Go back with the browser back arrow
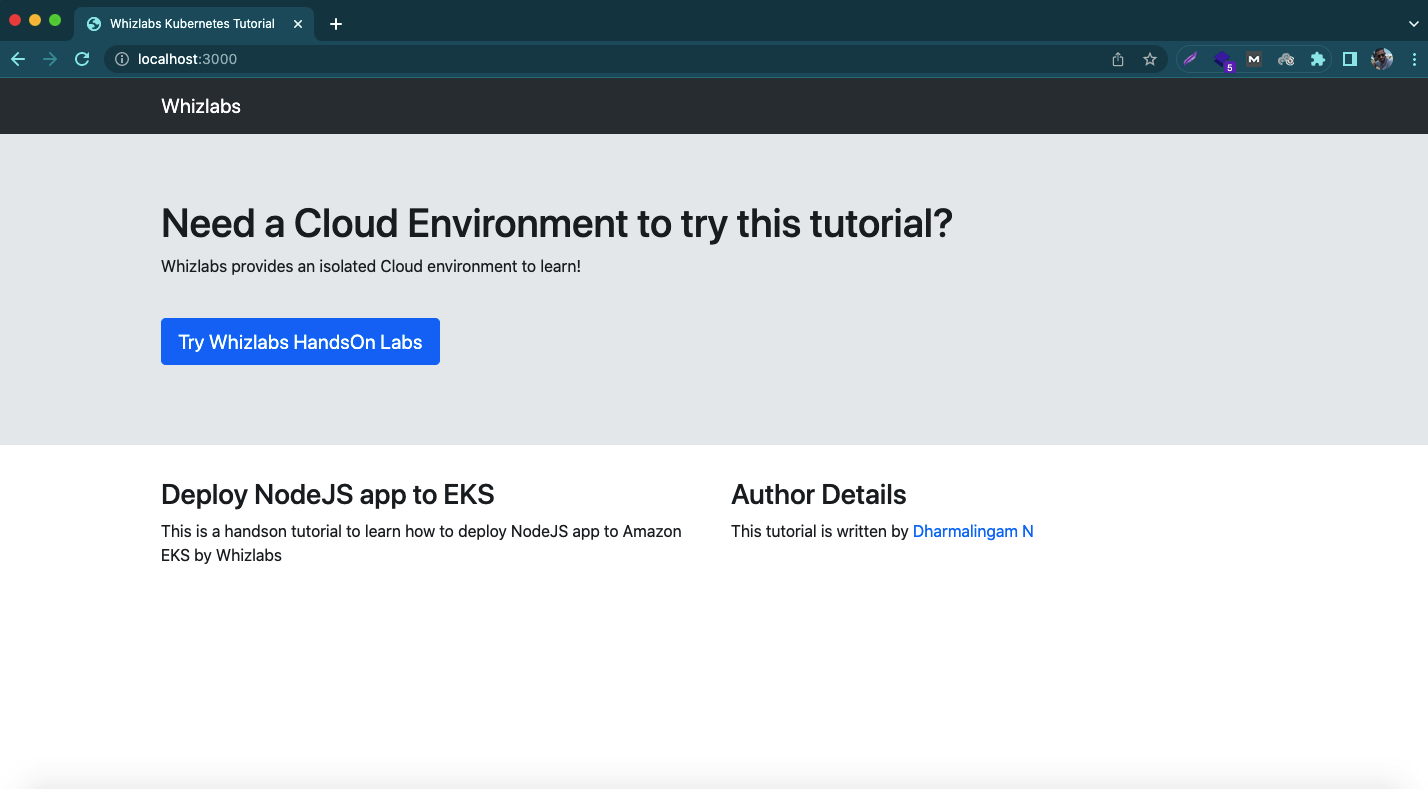The width and height of the screenshot is (1428, 789). [x=18, y=59]
